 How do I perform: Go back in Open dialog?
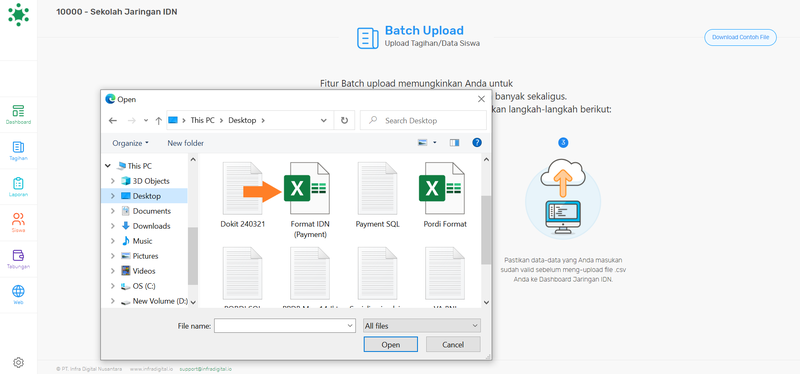(x=113, y=121)
